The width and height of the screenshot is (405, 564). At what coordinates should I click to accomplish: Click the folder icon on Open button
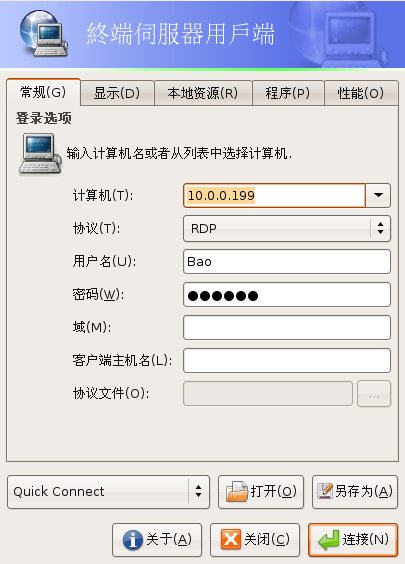237,491
